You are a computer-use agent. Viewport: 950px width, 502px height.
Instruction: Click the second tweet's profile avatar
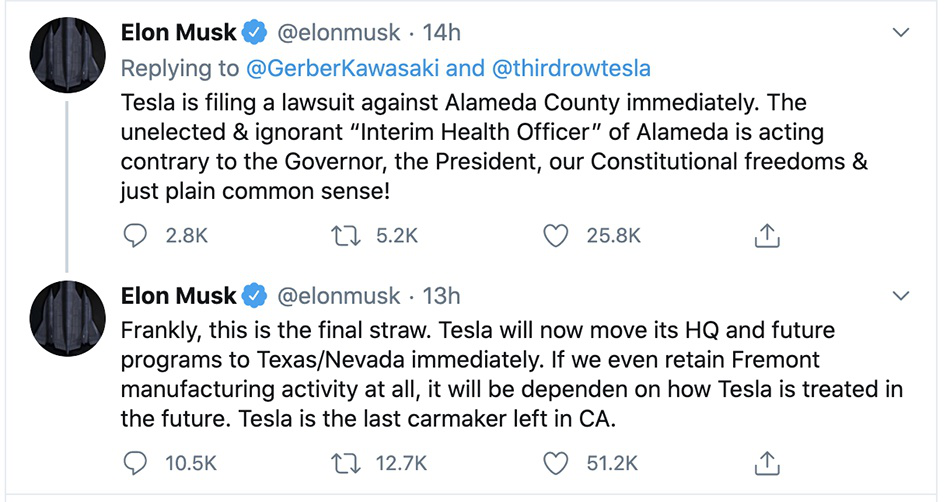pos(67,319)
